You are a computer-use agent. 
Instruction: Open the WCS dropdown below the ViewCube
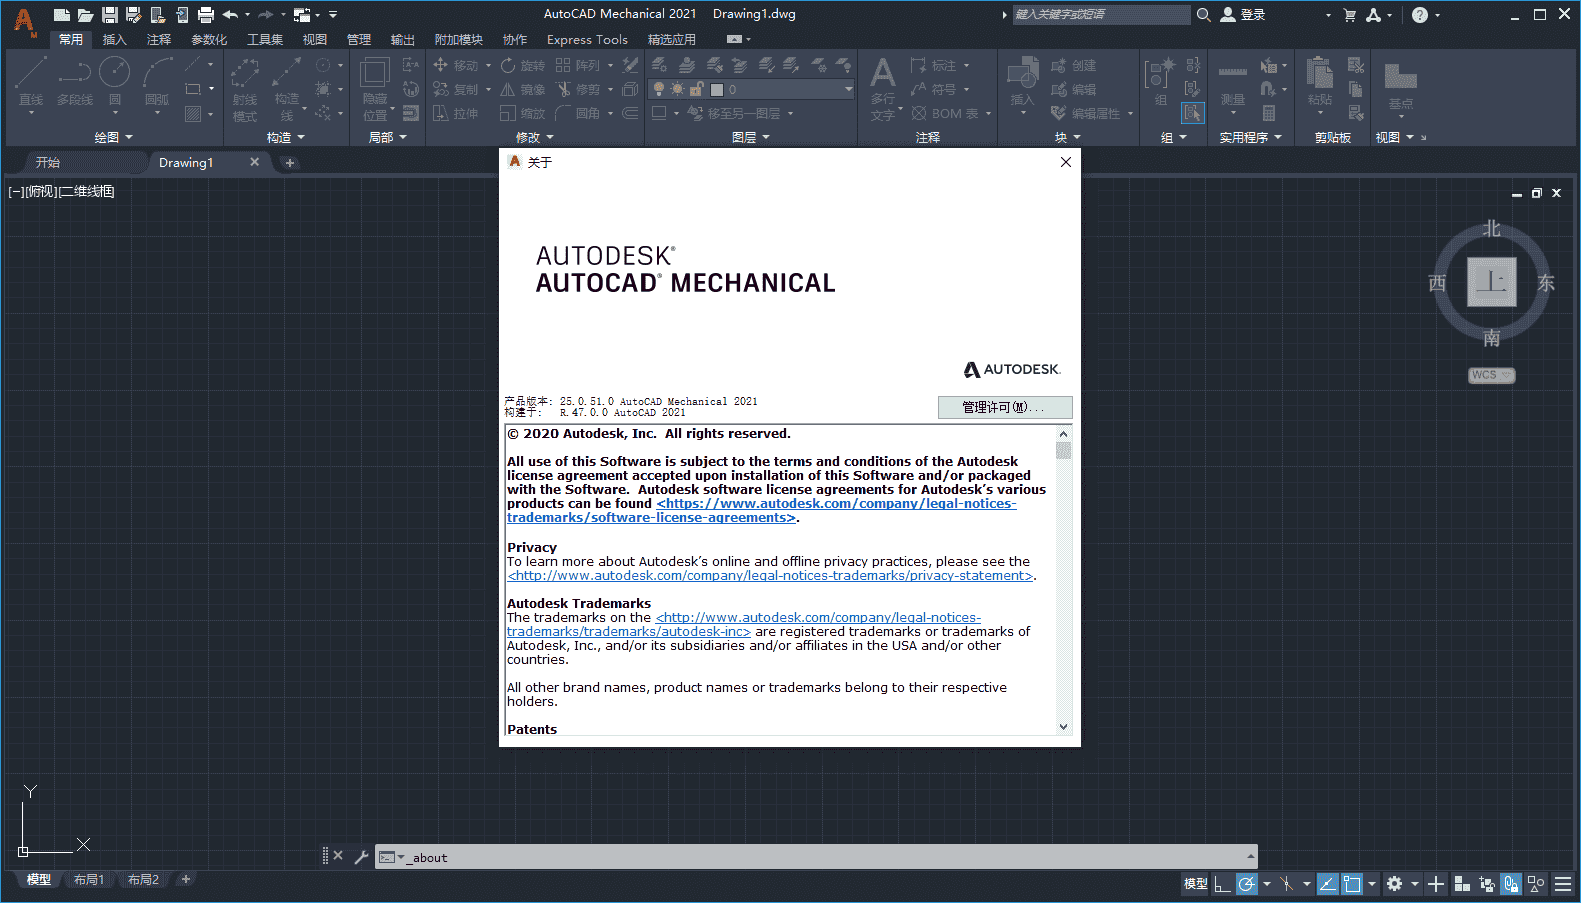[x=1491, y=375]
